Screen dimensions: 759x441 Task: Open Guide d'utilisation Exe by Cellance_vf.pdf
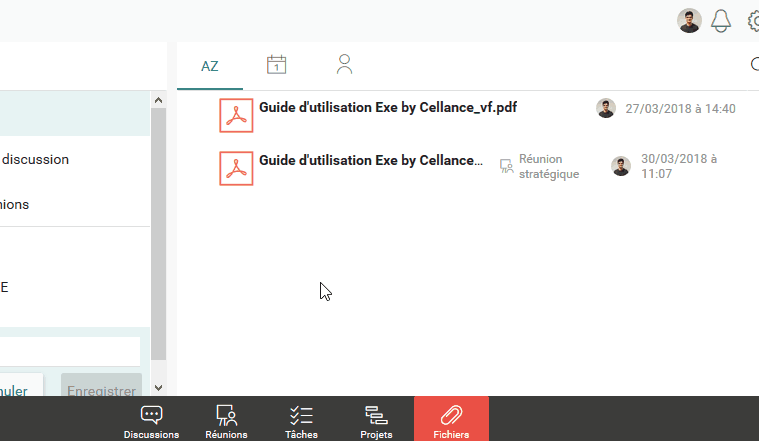tap(387, 107)
